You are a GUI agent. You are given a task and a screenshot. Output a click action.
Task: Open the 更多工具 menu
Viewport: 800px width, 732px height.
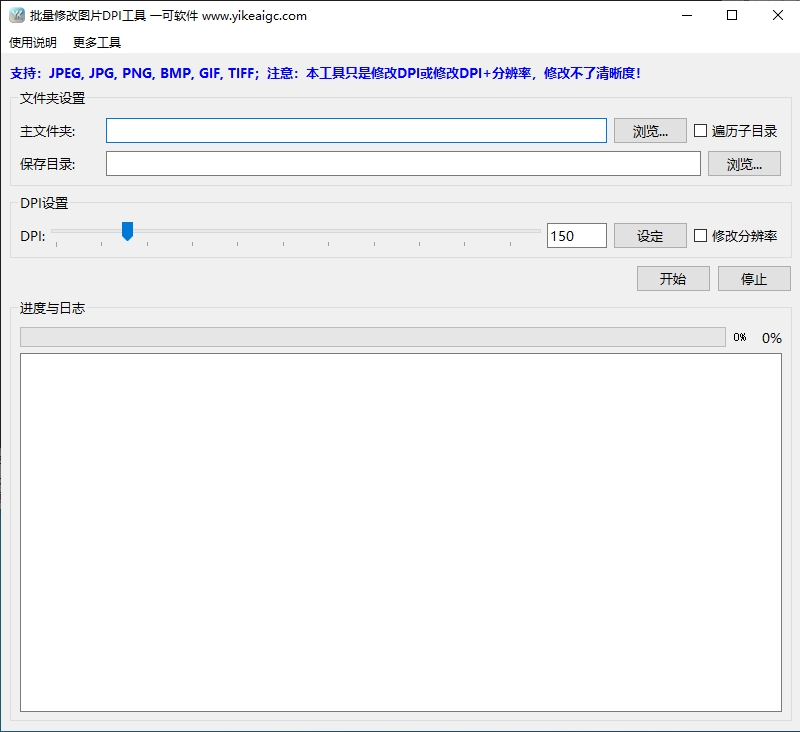(97, 42)
